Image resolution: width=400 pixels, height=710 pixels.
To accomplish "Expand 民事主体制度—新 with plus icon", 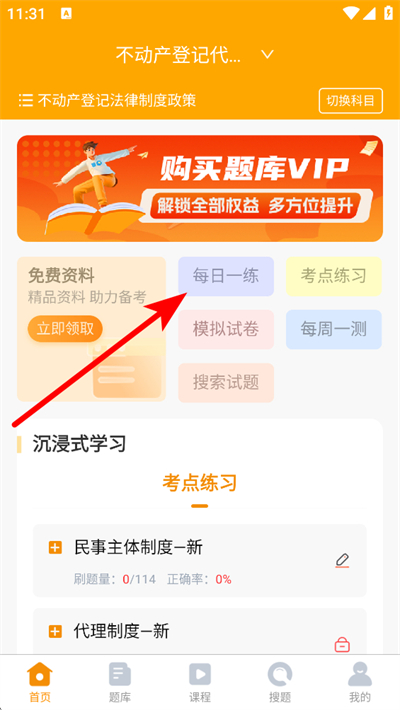I will tap(55, 548).
